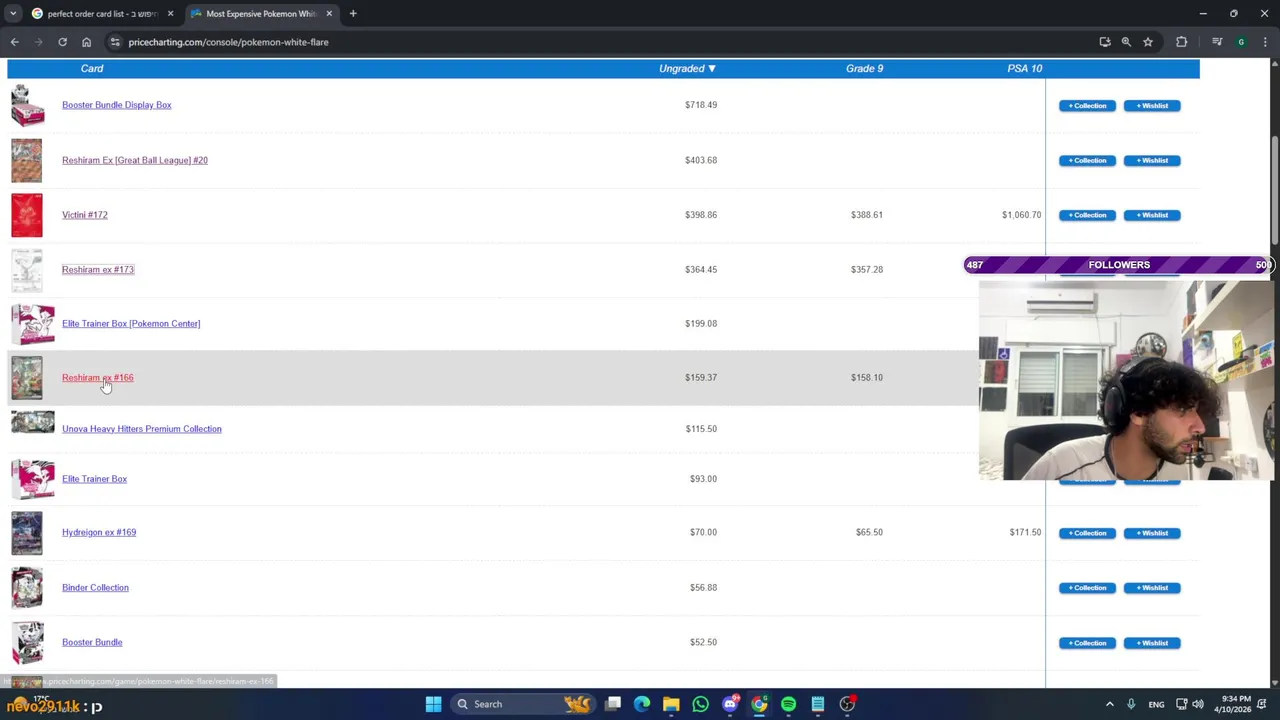Sort by the Grade 9 column header
1280x720 pixels.
coord(865,68)
